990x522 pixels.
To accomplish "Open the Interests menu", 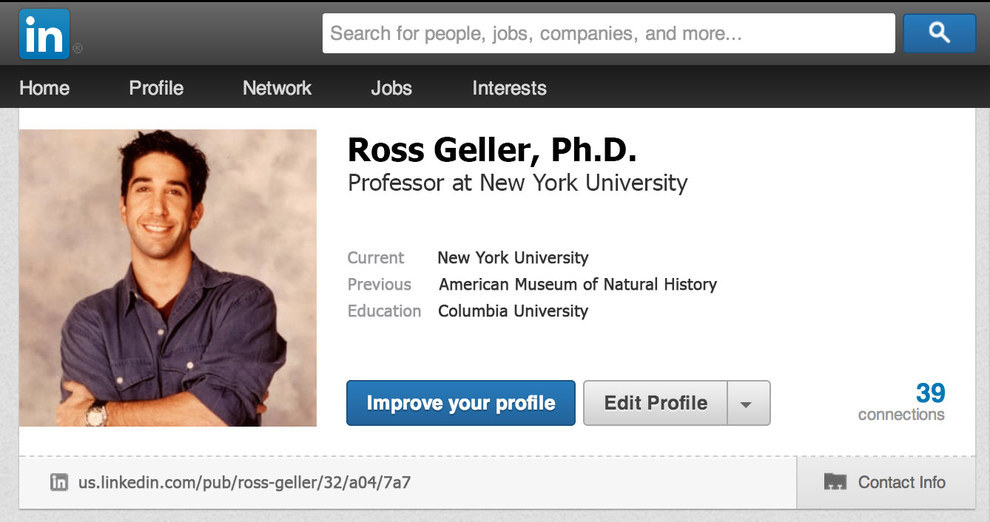I will pyautogui.click(x=509, y=88).
